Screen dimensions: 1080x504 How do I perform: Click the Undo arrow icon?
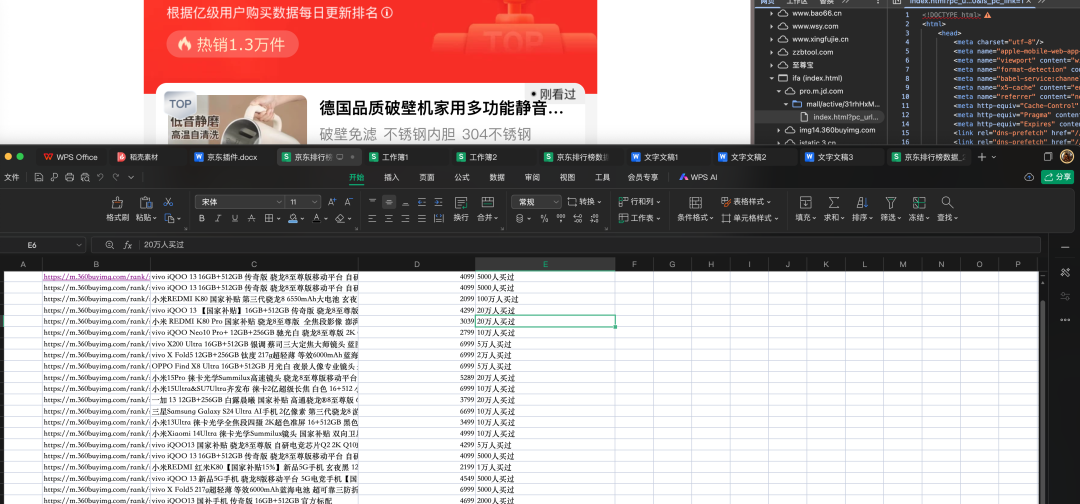100,177
